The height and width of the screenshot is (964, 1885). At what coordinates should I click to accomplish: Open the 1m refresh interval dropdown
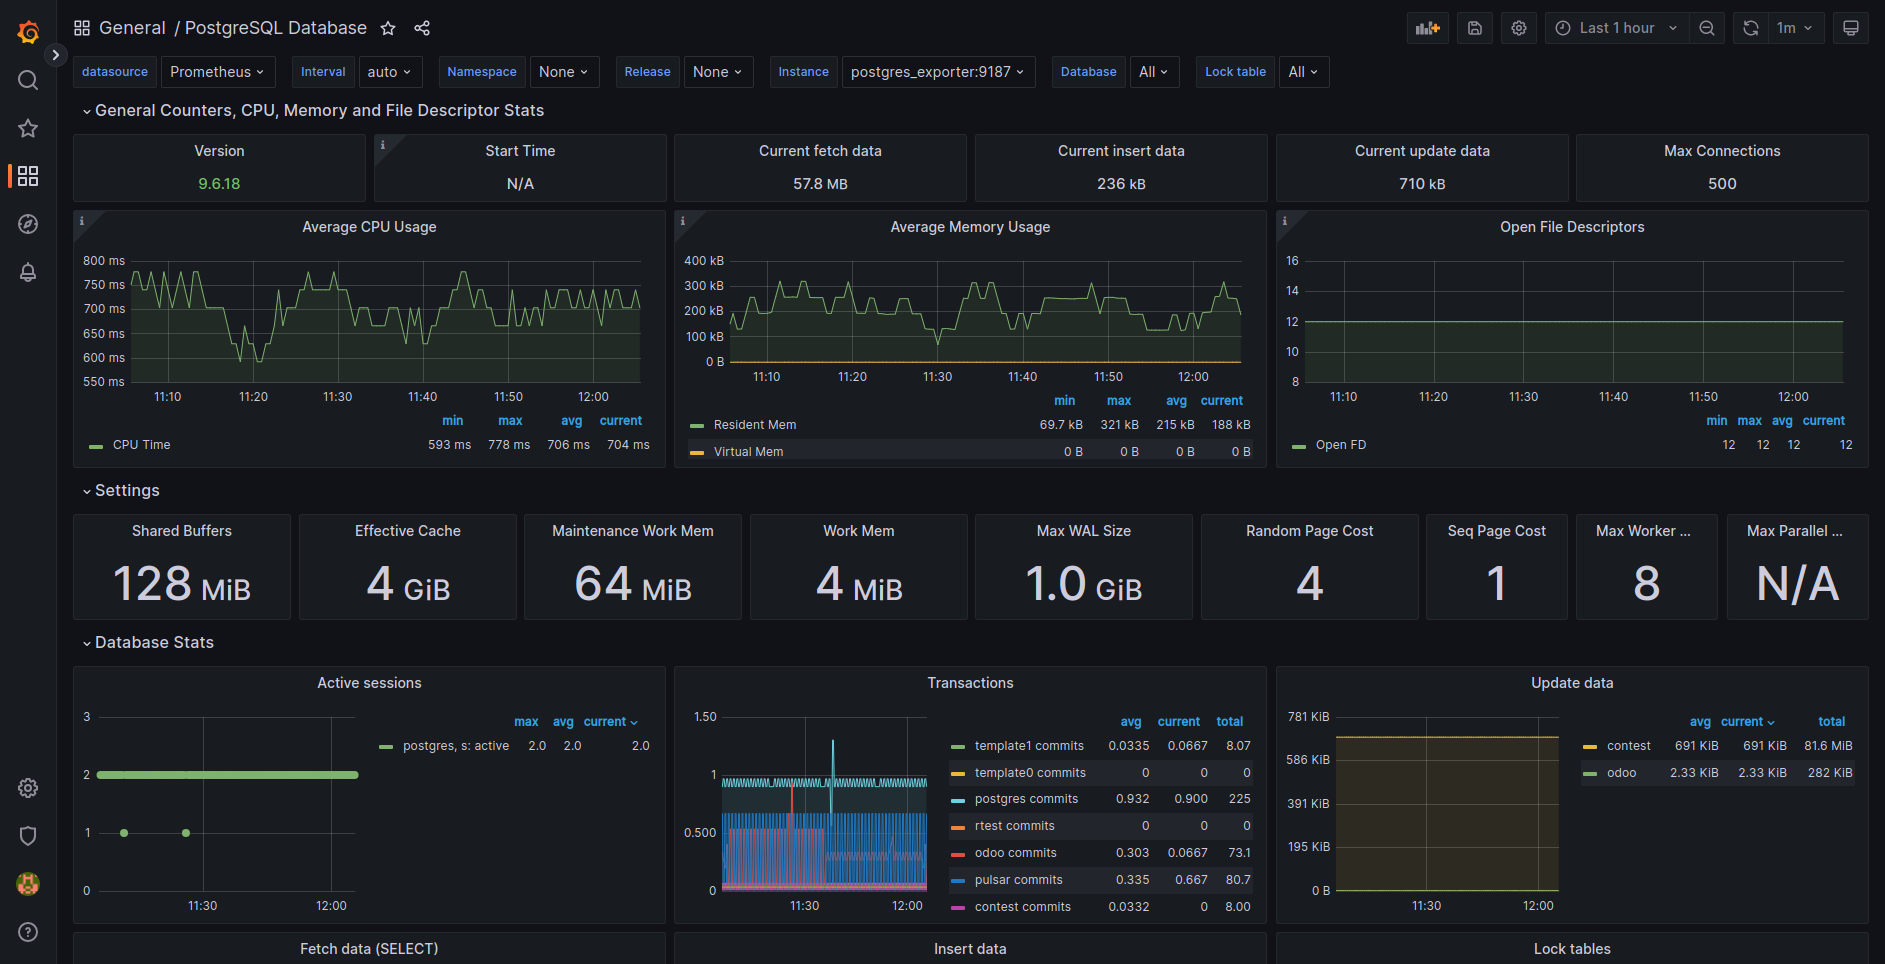click(1796, 28)
